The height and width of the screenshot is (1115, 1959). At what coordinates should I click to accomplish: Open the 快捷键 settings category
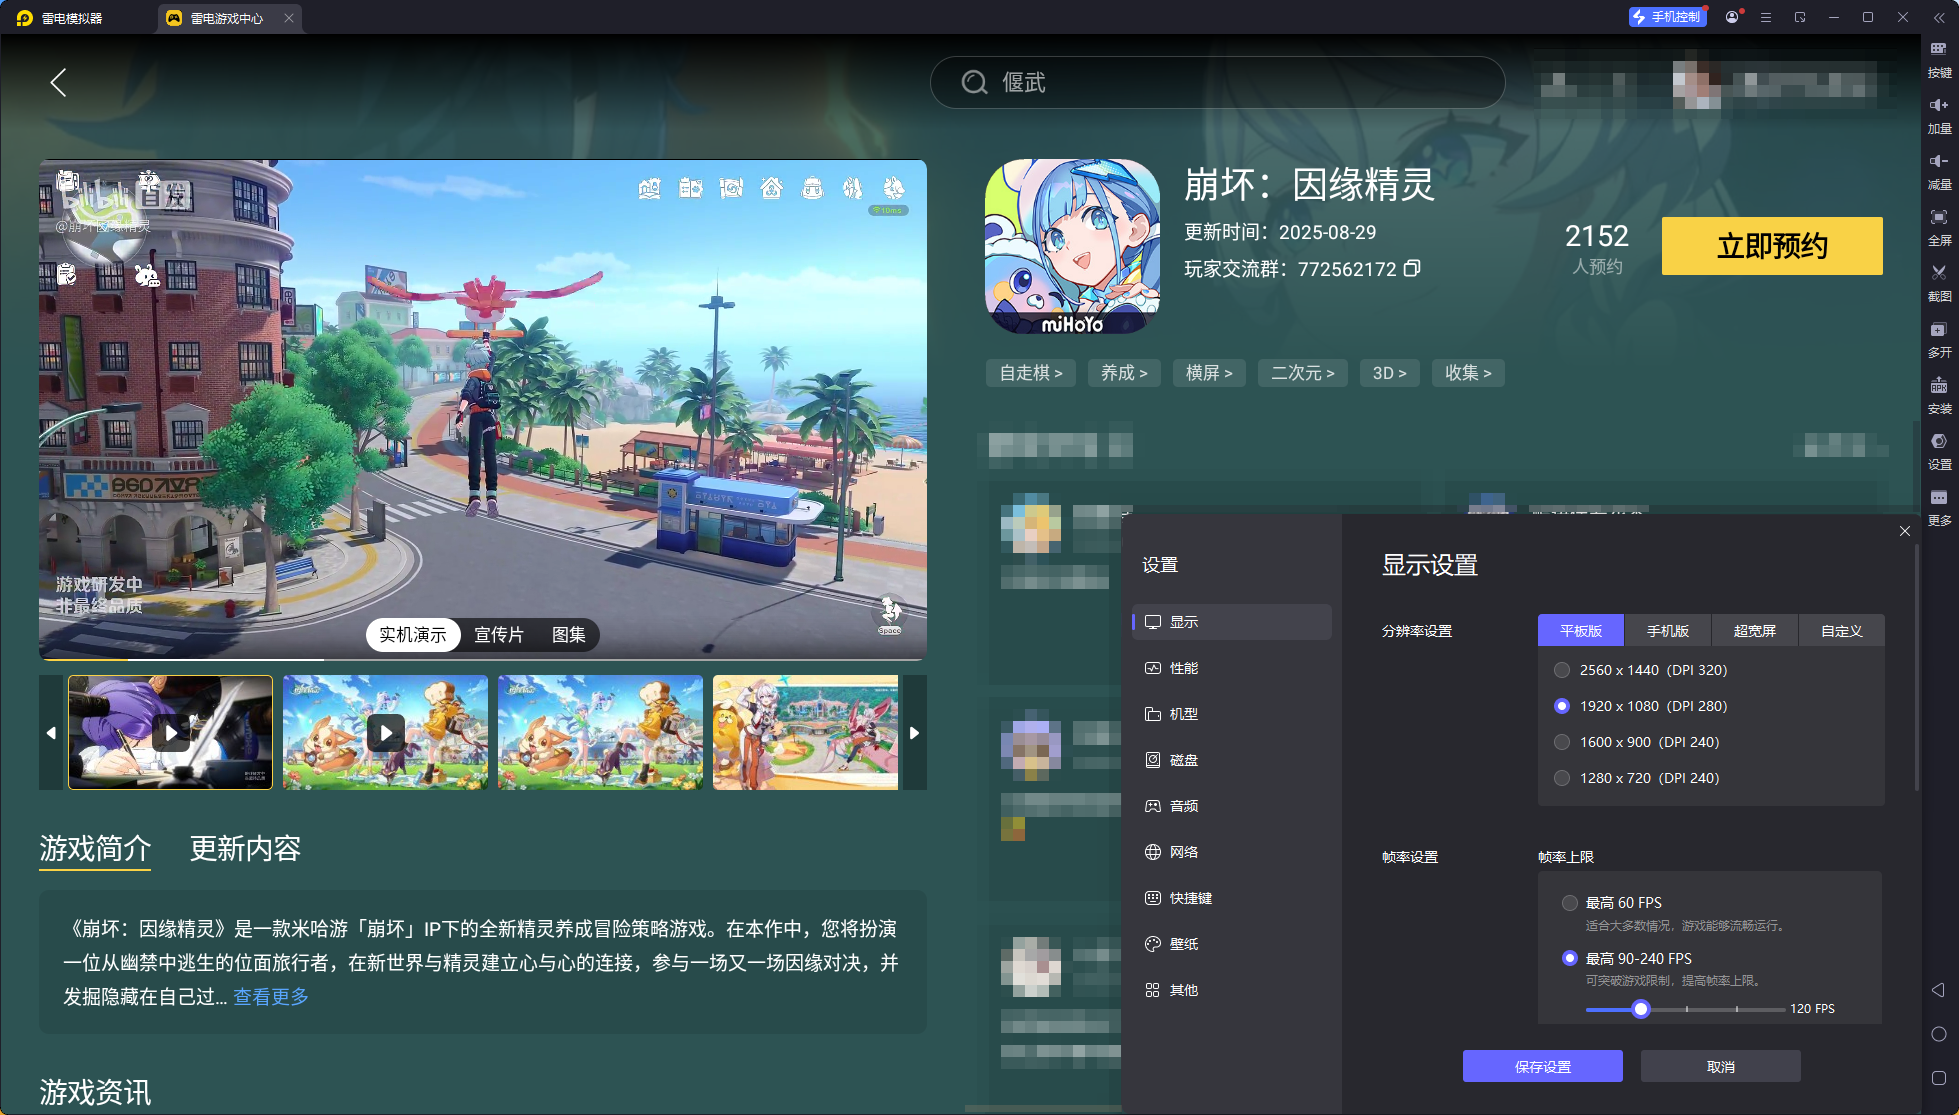[x=1232, y=898]
